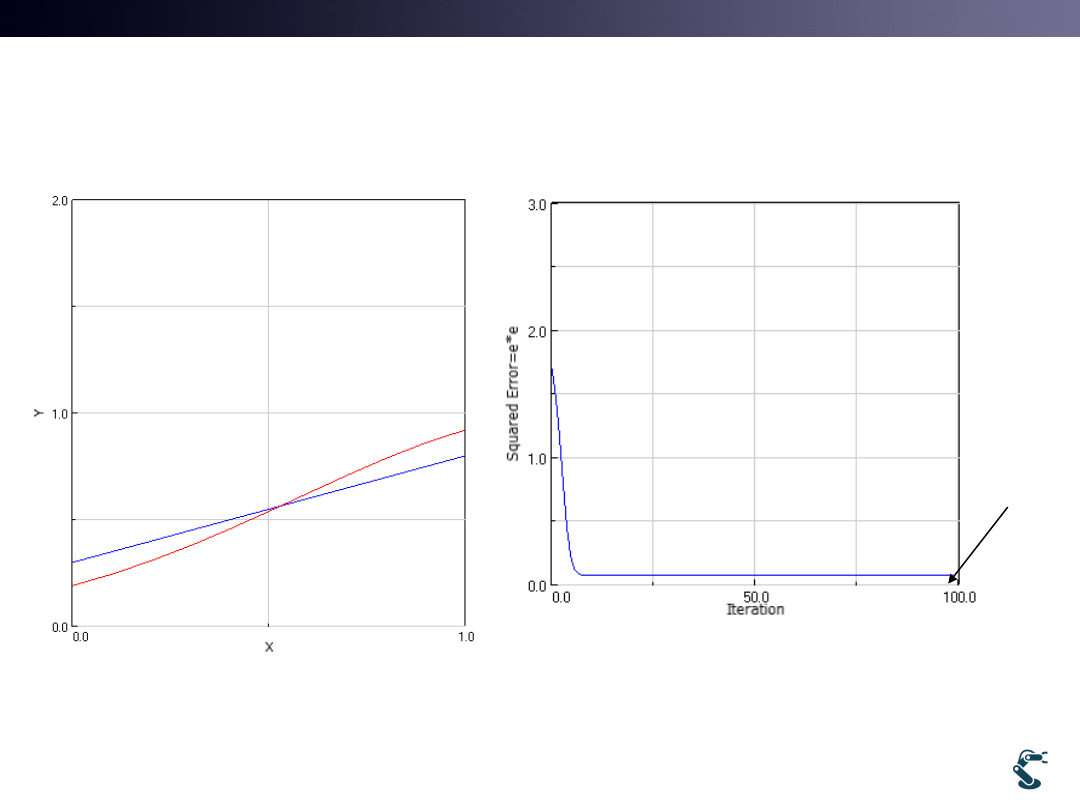
Task: Click the '1.0' tick label on the X axis
Action: tap(465, 637)
